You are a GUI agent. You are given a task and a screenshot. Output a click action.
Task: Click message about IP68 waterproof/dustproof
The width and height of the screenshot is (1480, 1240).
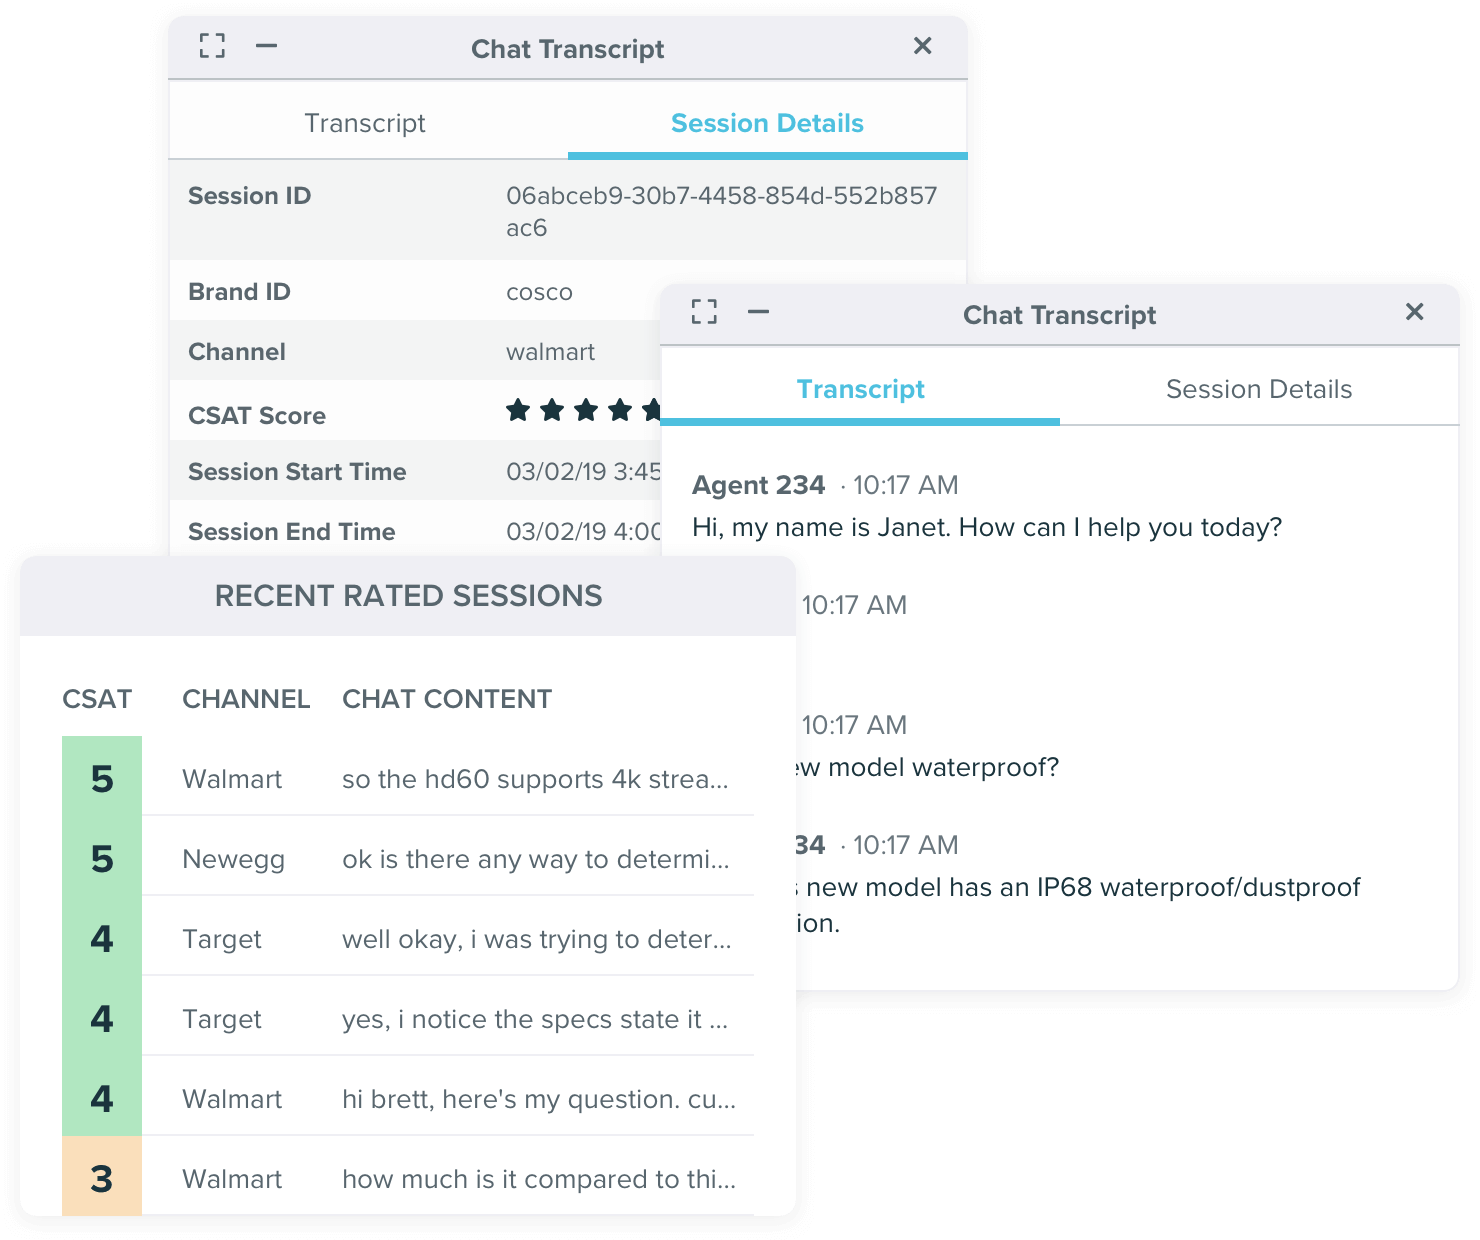point(1078,904)
